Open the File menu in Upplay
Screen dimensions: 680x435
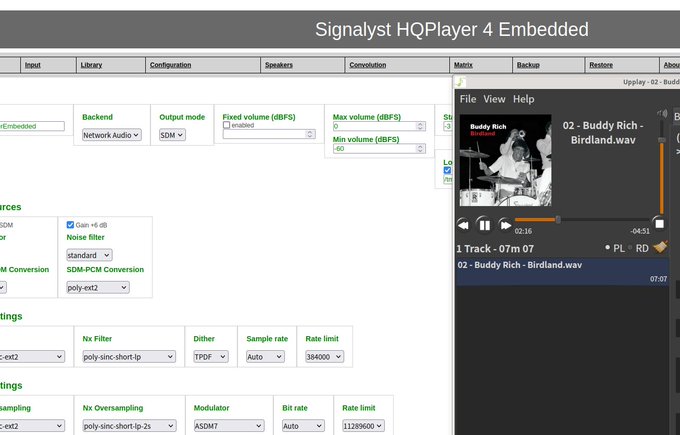tap(467, 99)
